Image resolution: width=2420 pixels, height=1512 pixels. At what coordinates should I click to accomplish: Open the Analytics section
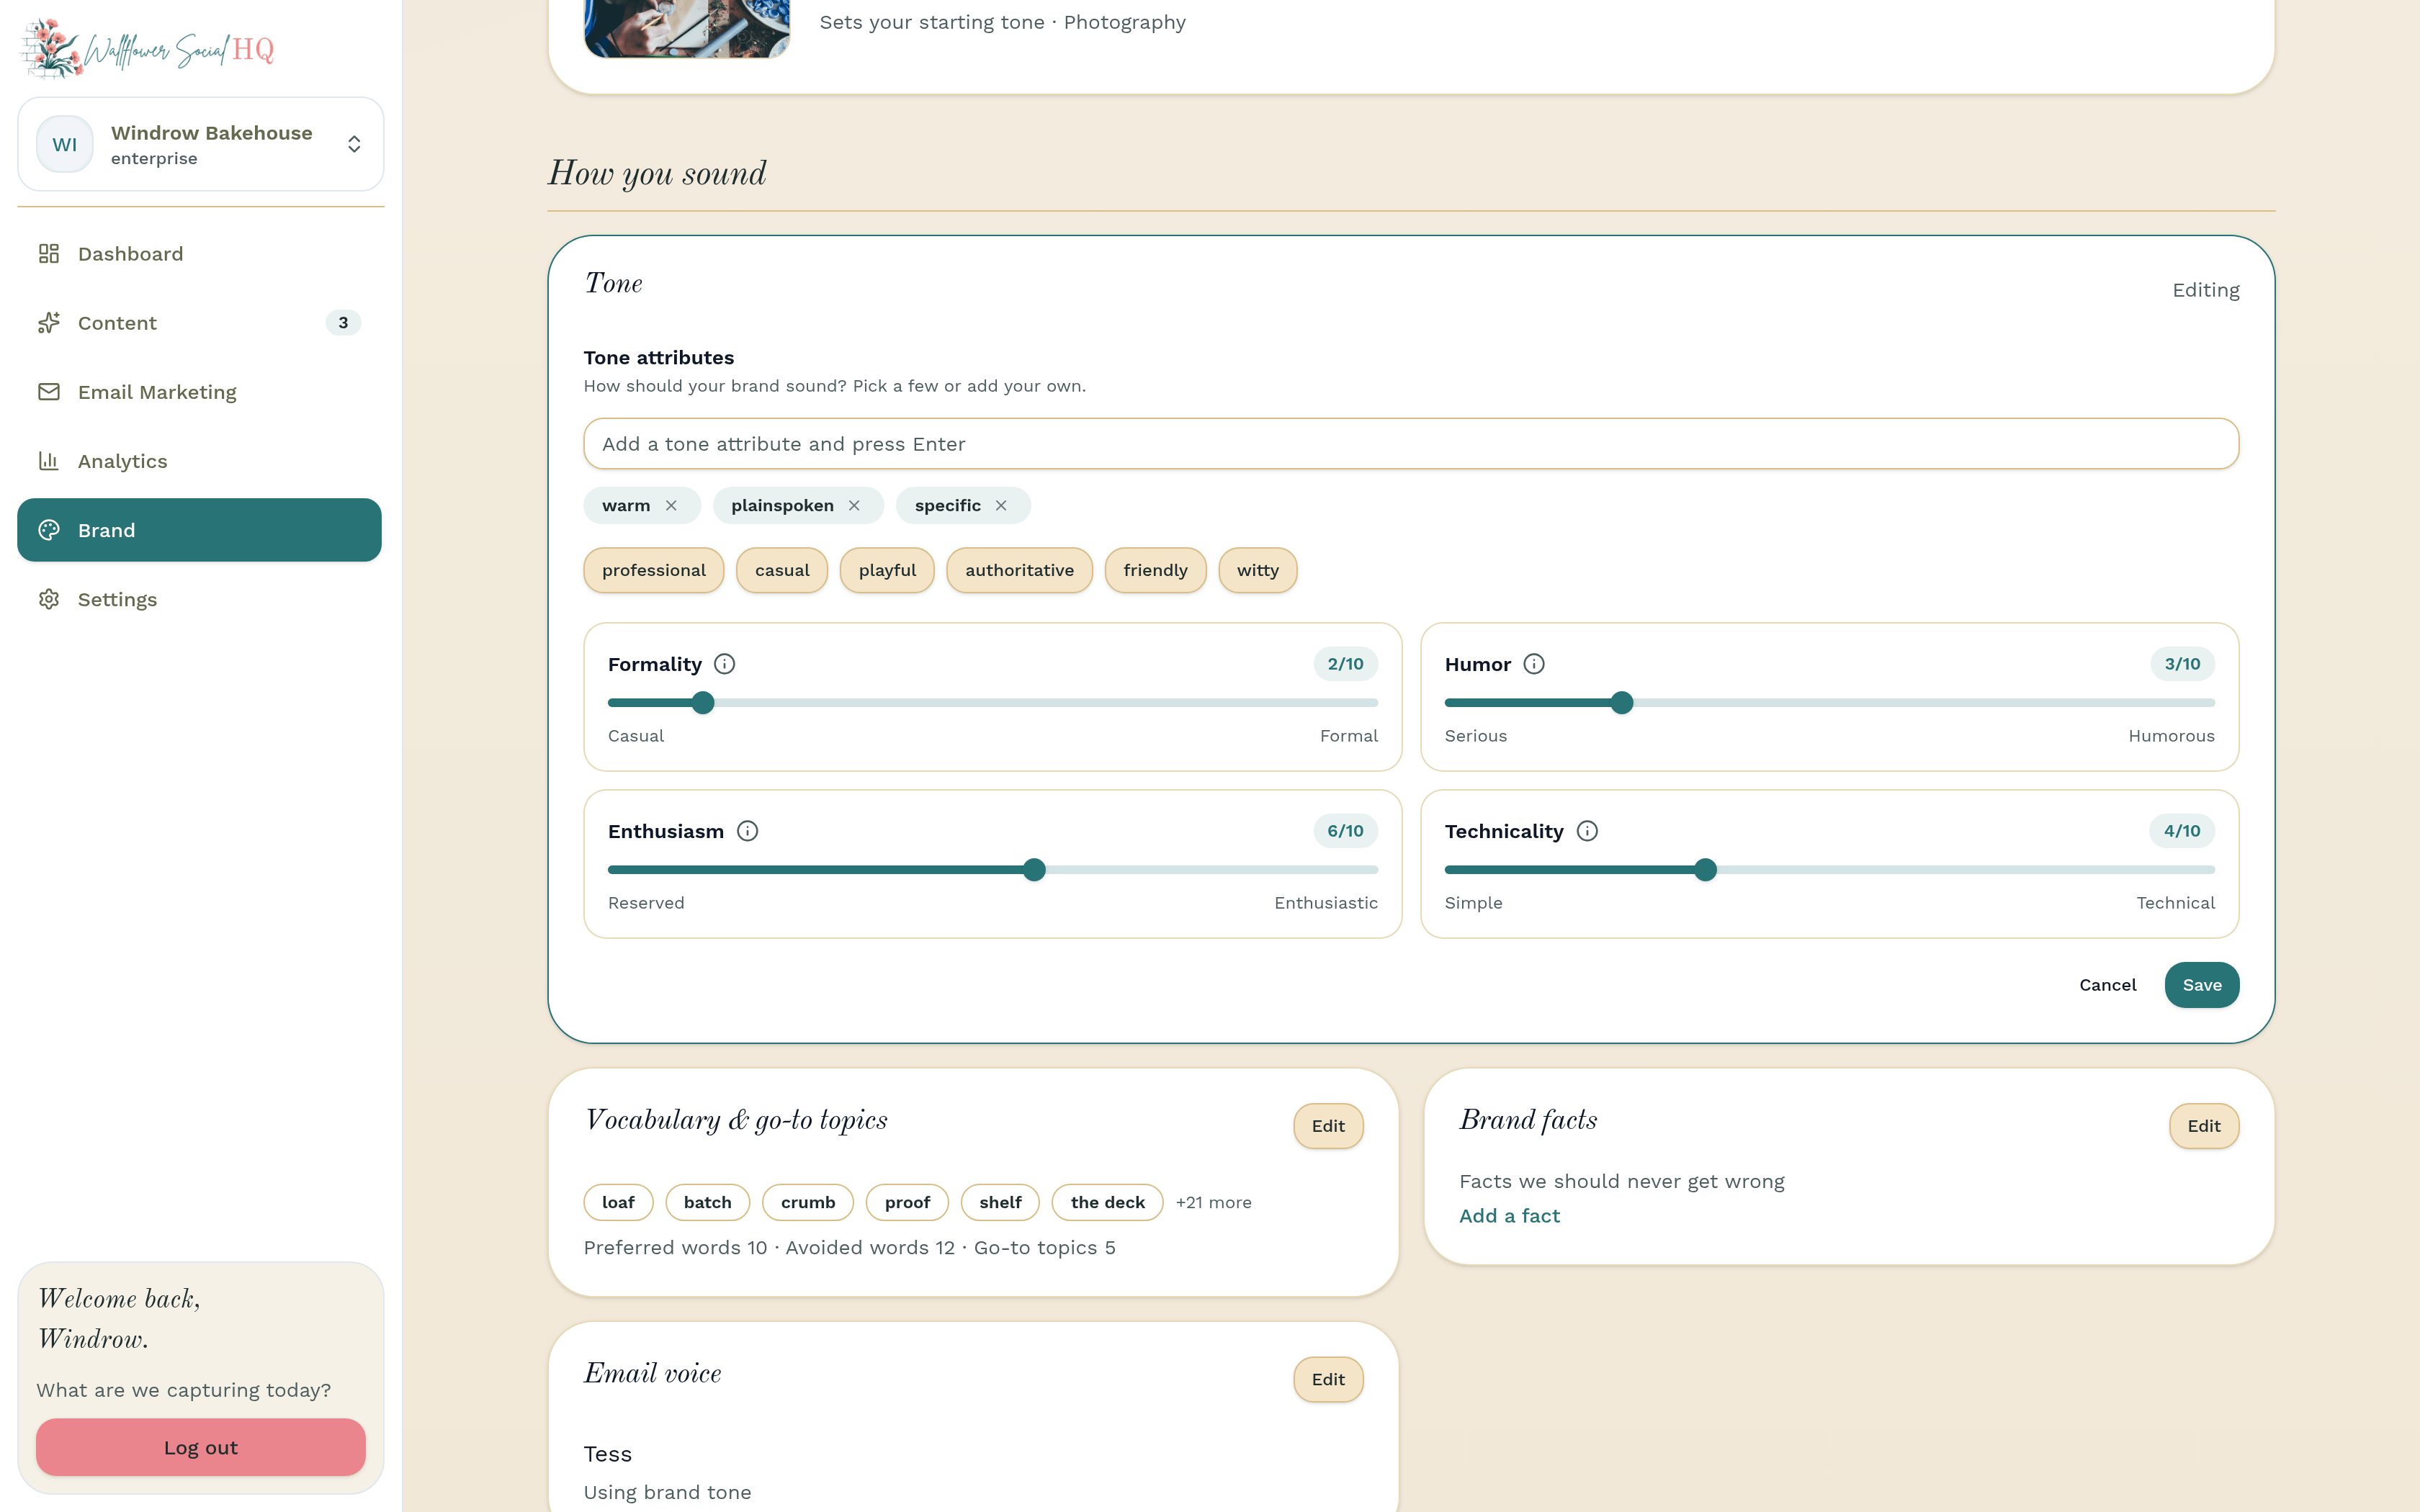[x=199, y=461]
